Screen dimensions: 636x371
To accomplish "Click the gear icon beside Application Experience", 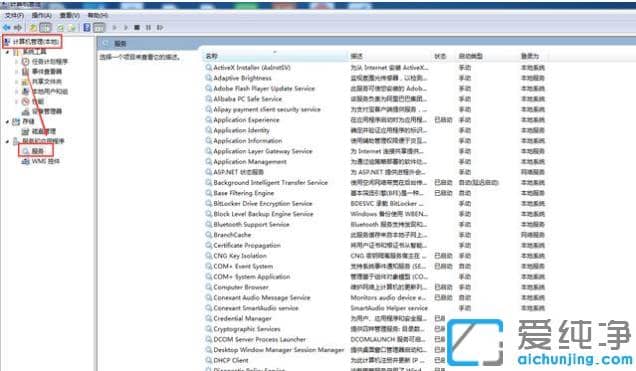I will point(208,120).
